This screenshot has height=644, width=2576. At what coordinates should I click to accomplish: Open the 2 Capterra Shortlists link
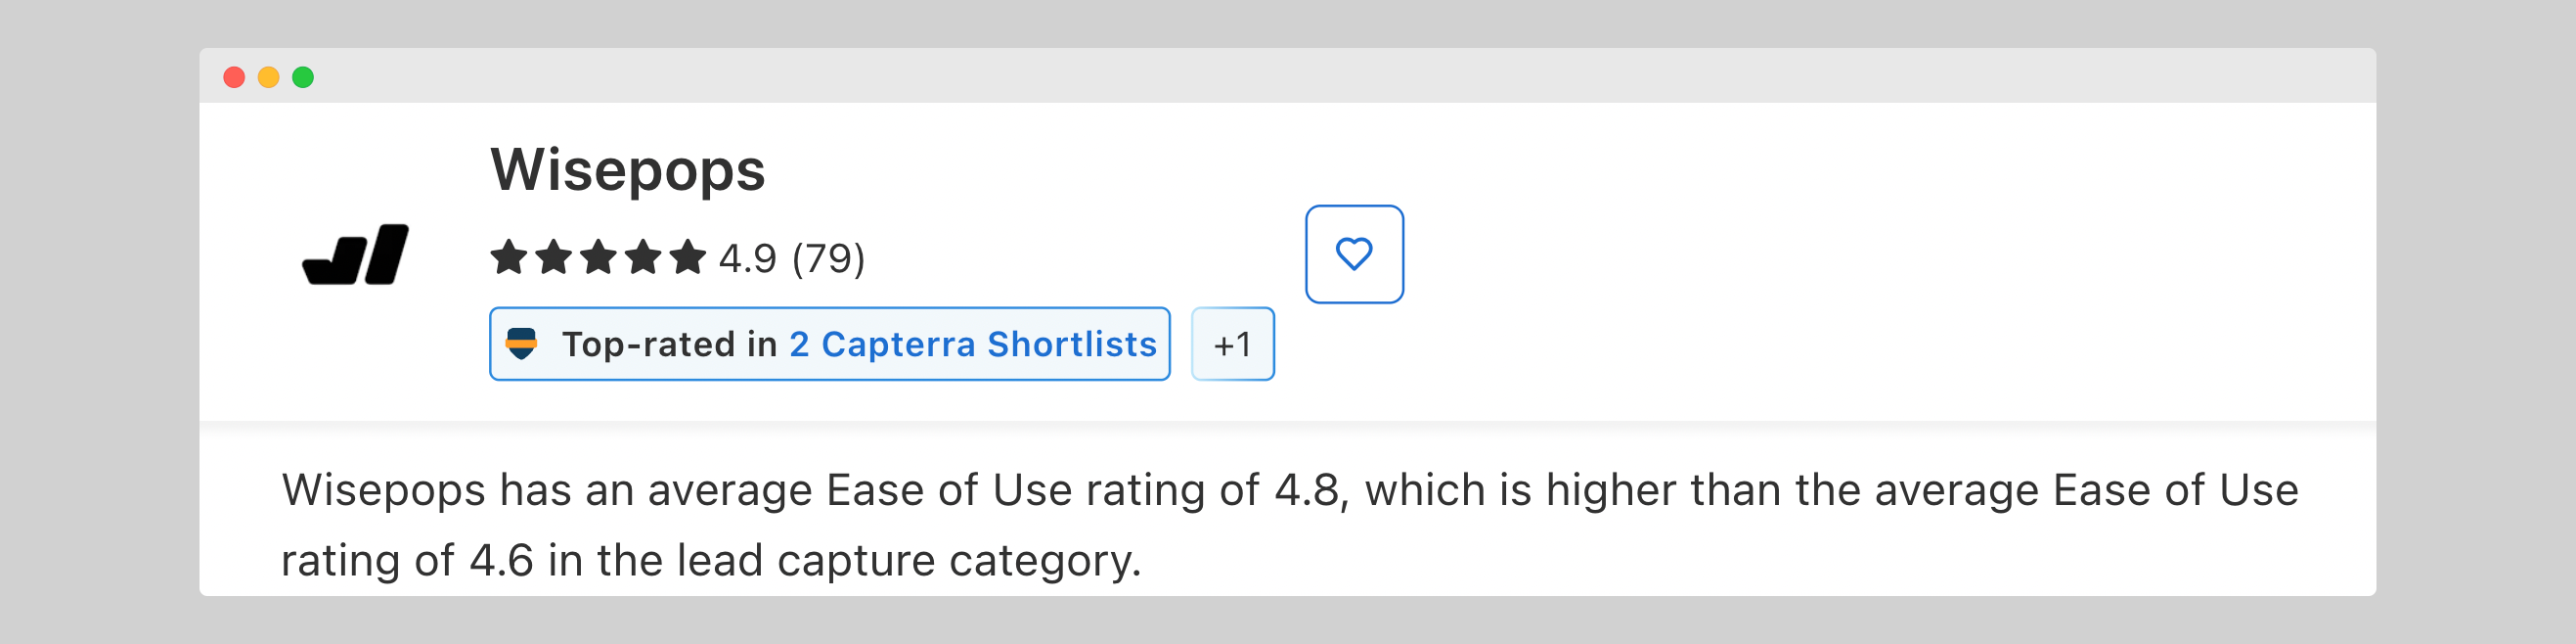(972, 344)
